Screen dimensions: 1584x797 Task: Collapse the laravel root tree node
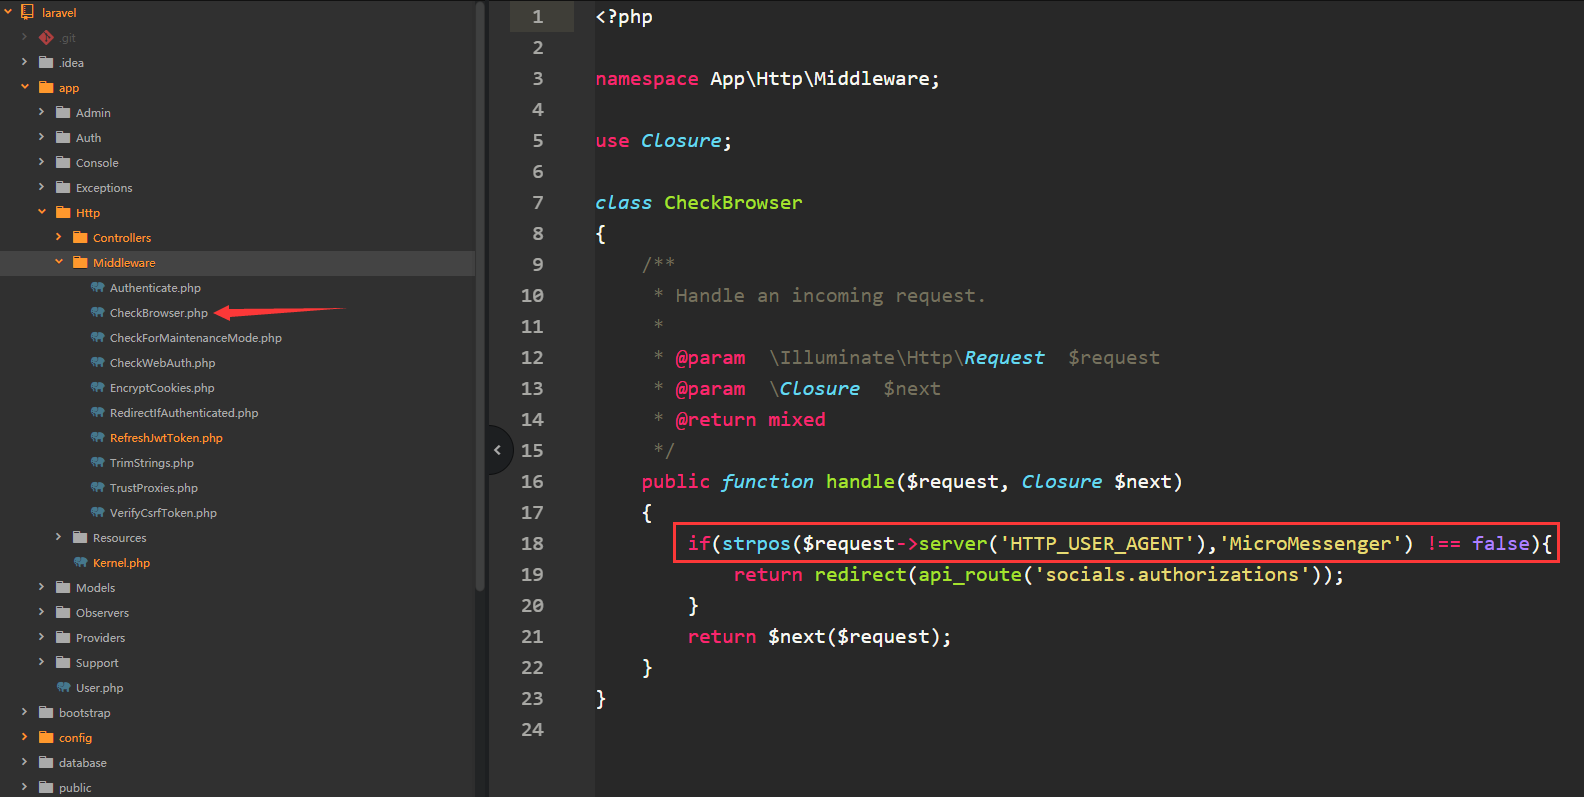[8, 12]
